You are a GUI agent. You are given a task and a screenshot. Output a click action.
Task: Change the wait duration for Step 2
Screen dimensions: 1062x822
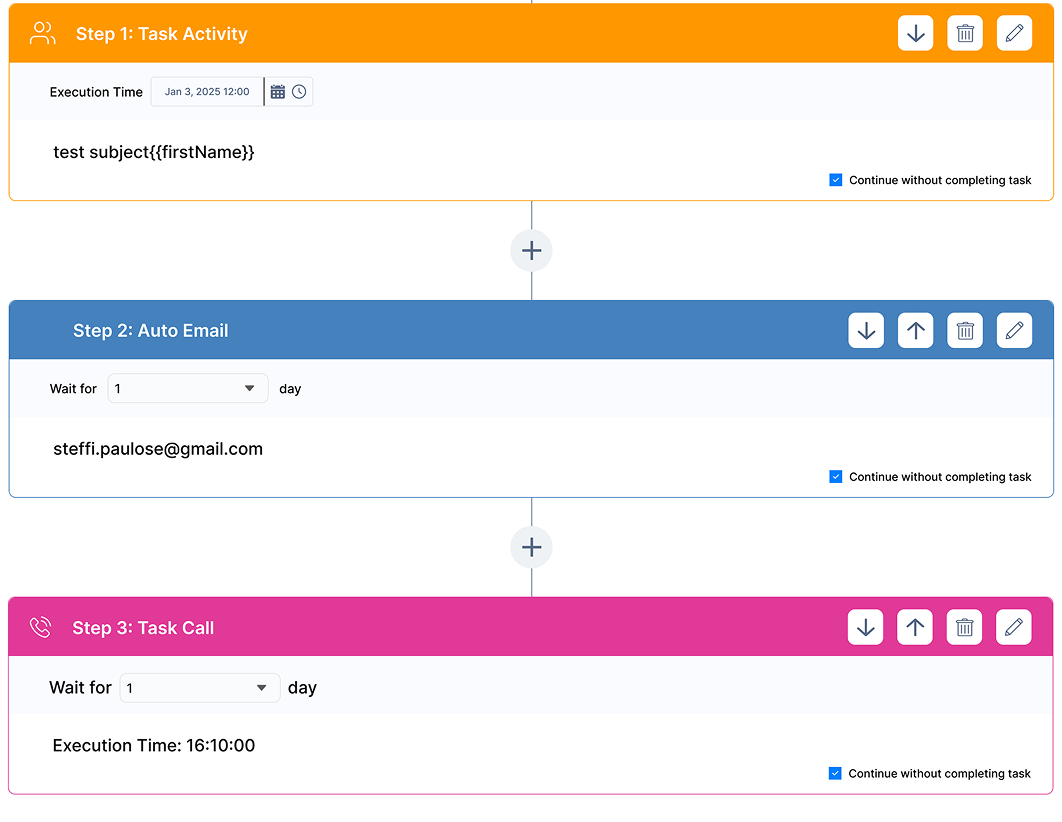[187, 388]
